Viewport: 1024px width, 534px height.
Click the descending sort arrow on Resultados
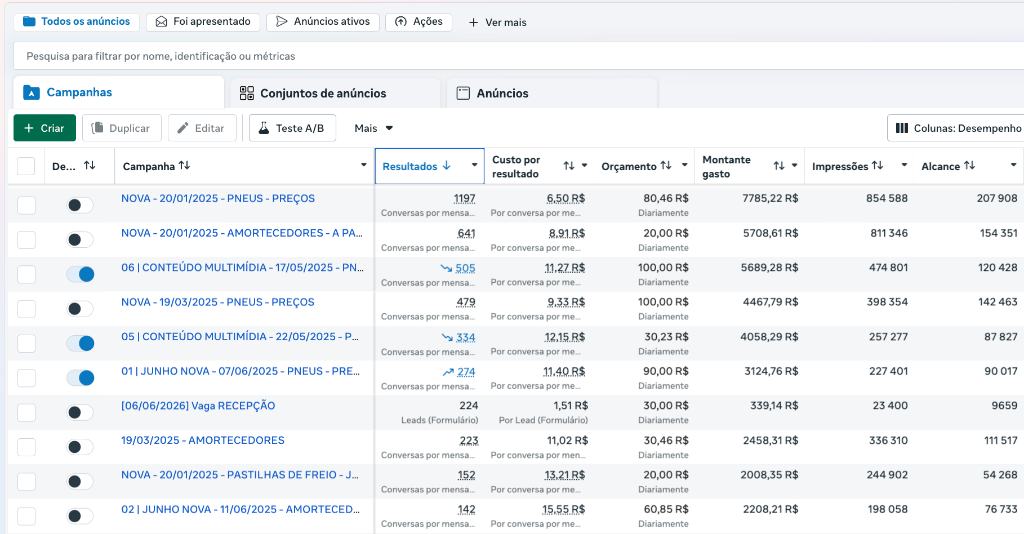click(x=447, y=166)
